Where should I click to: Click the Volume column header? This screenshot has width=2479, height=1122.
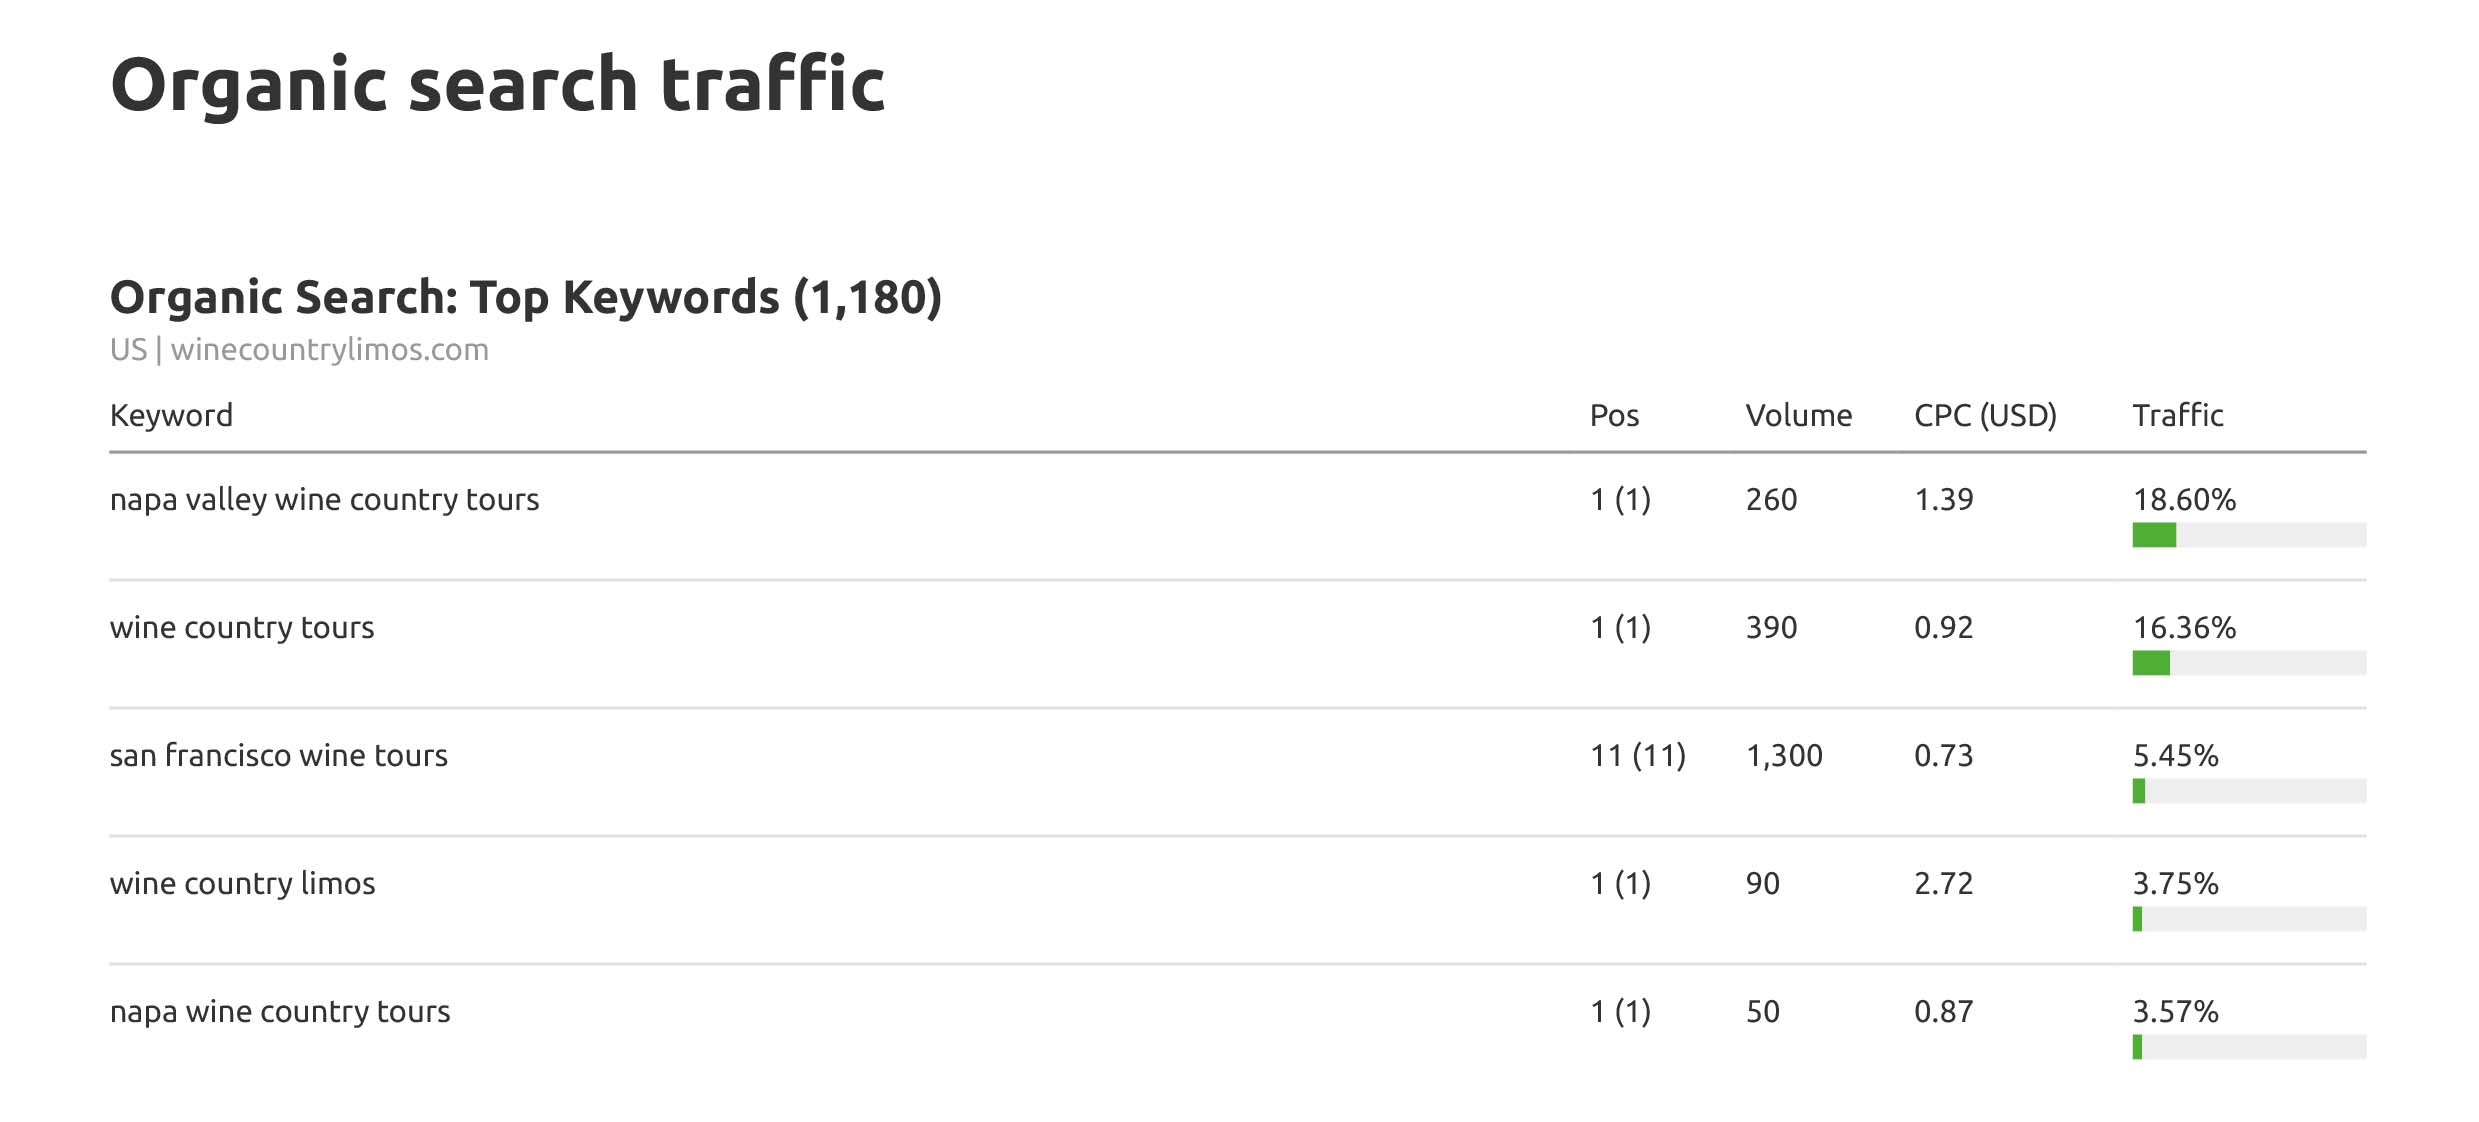[1798, 415]
